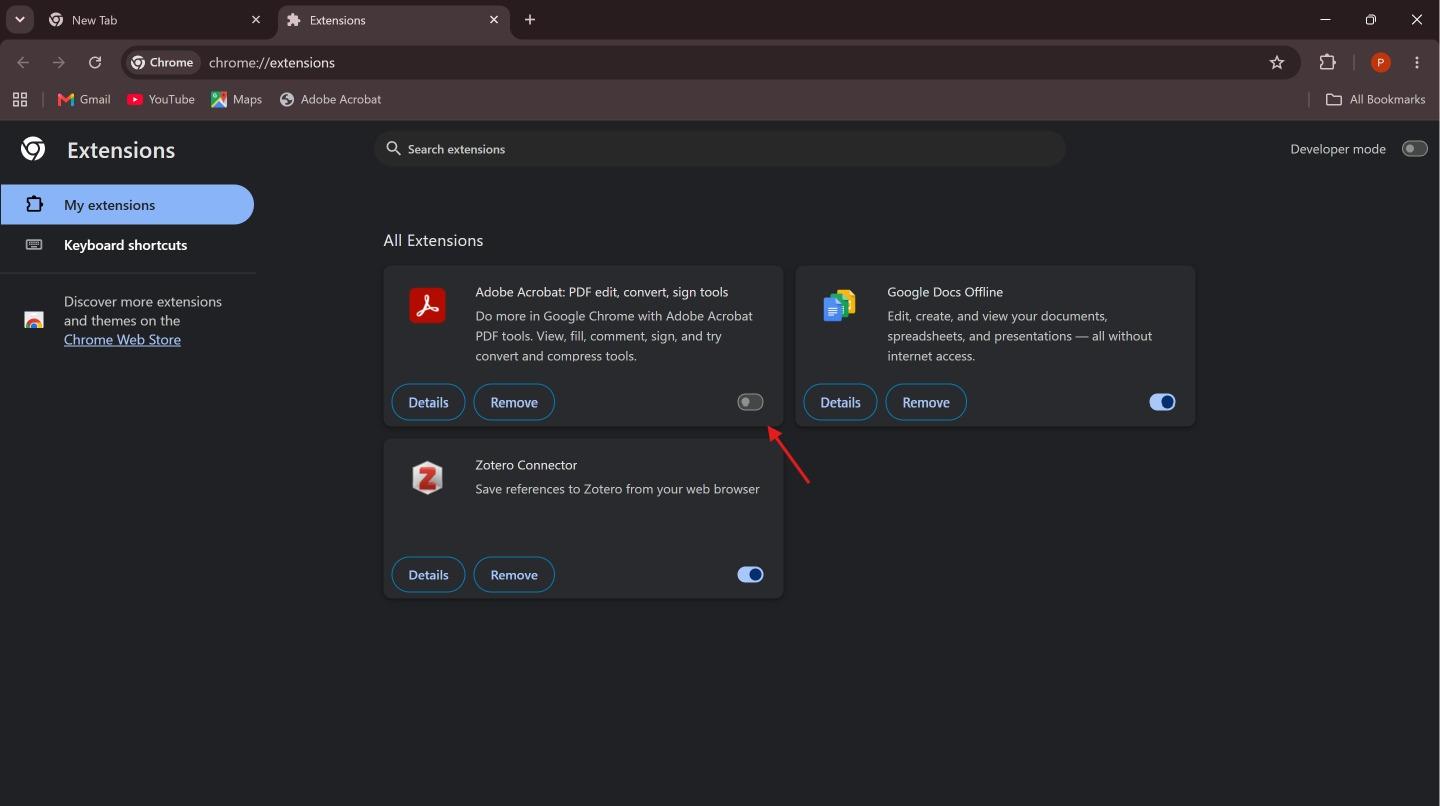
Task: Open the tab search dropdown arrow
Action: pos(19,19)
